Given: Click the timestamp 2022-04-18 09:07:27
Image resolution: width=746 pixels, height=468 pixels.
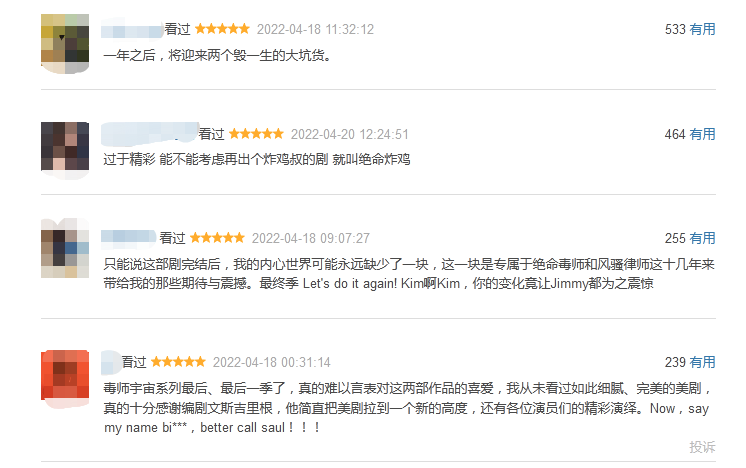Looking at the screenshot, I should (311, 238).
